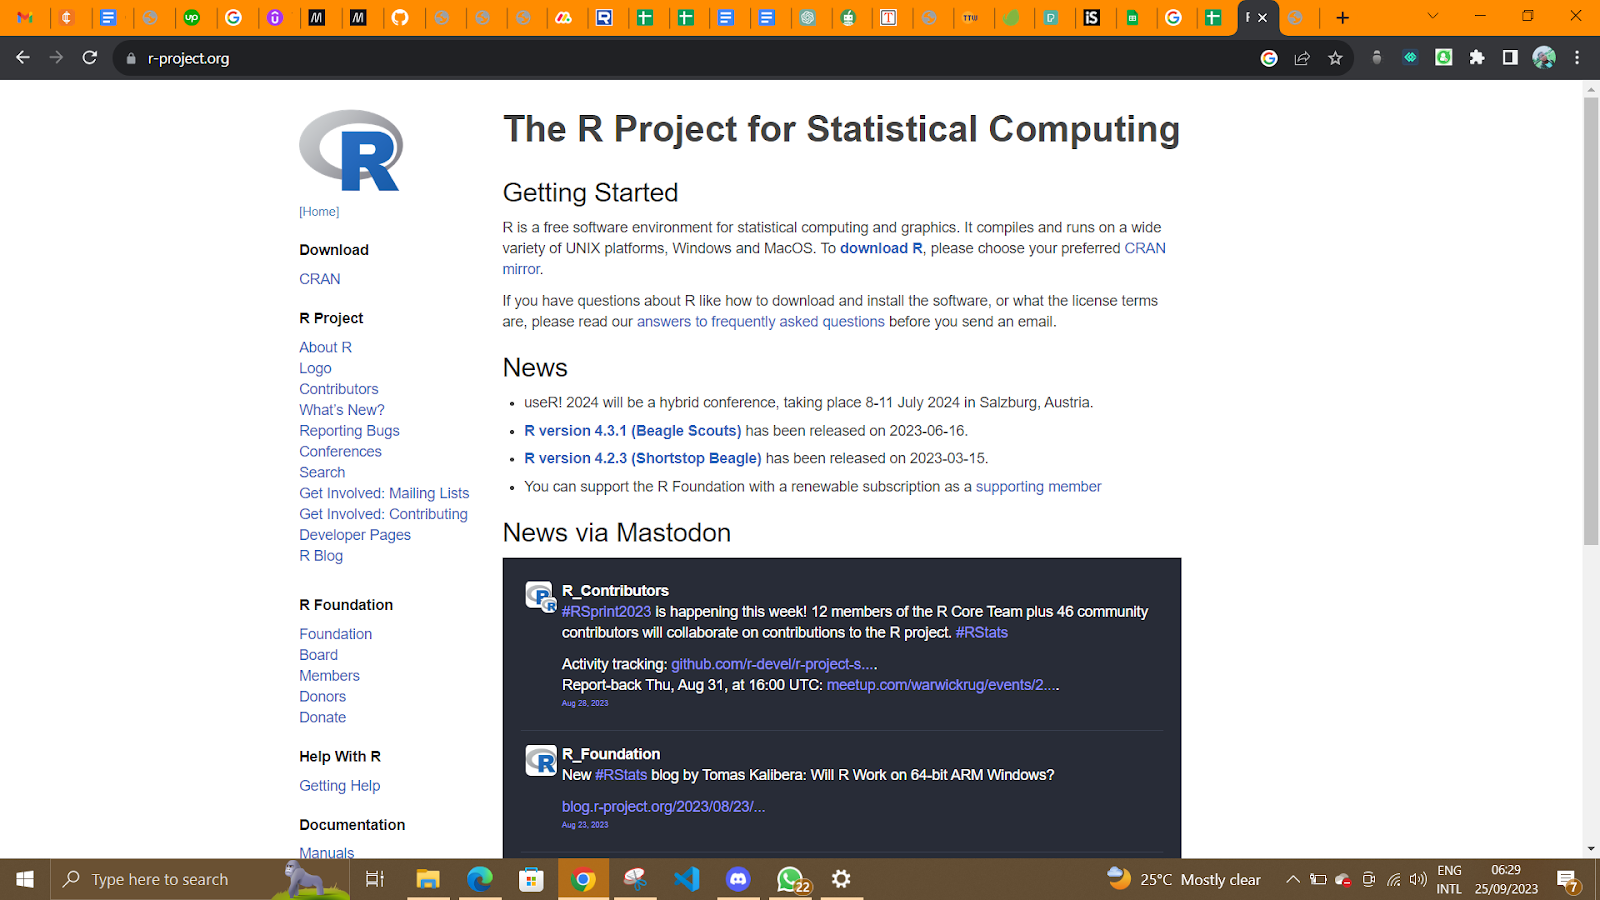Open the Donate link

(322, 718)
